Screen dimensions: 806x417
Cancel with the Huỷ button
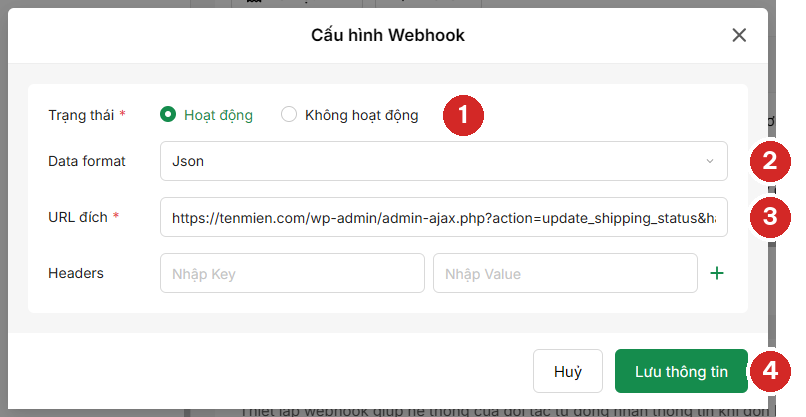[567, 371]
